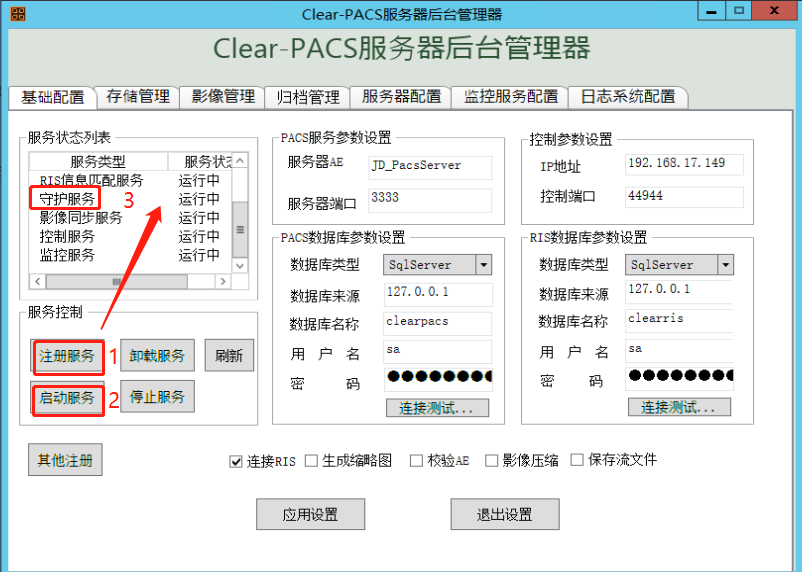Click the 停止服务 button

pos(157,397)
